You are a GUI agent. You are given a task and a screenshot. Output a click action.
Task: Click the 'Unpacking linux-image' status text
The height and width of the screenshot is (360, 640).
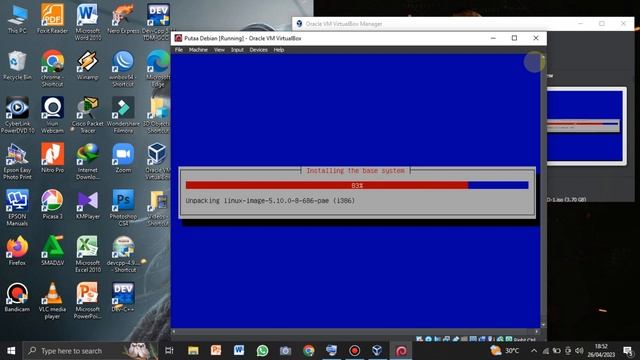(x=270, y=200)
